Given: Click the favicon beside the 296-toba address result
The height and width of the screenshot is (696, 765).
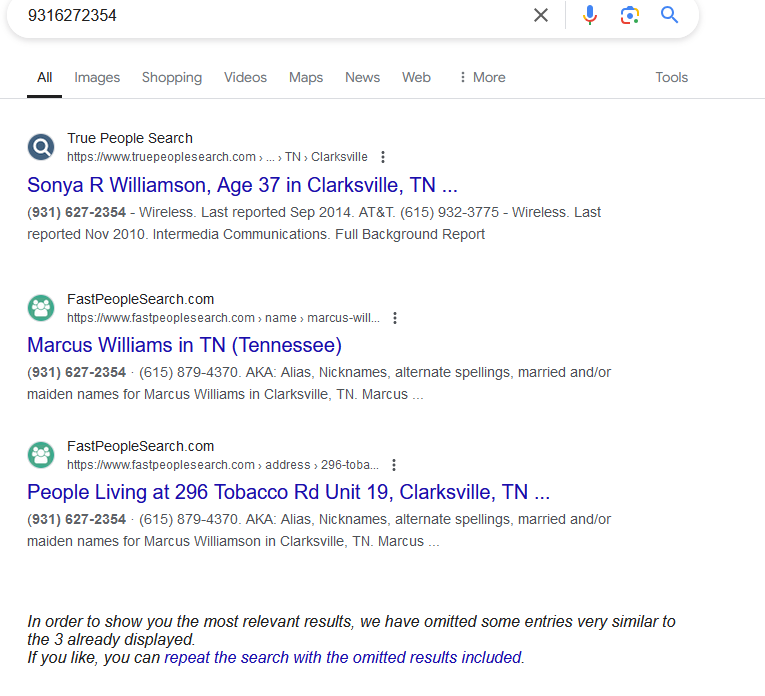Looking at the screenshot, I should coord(41,455).
